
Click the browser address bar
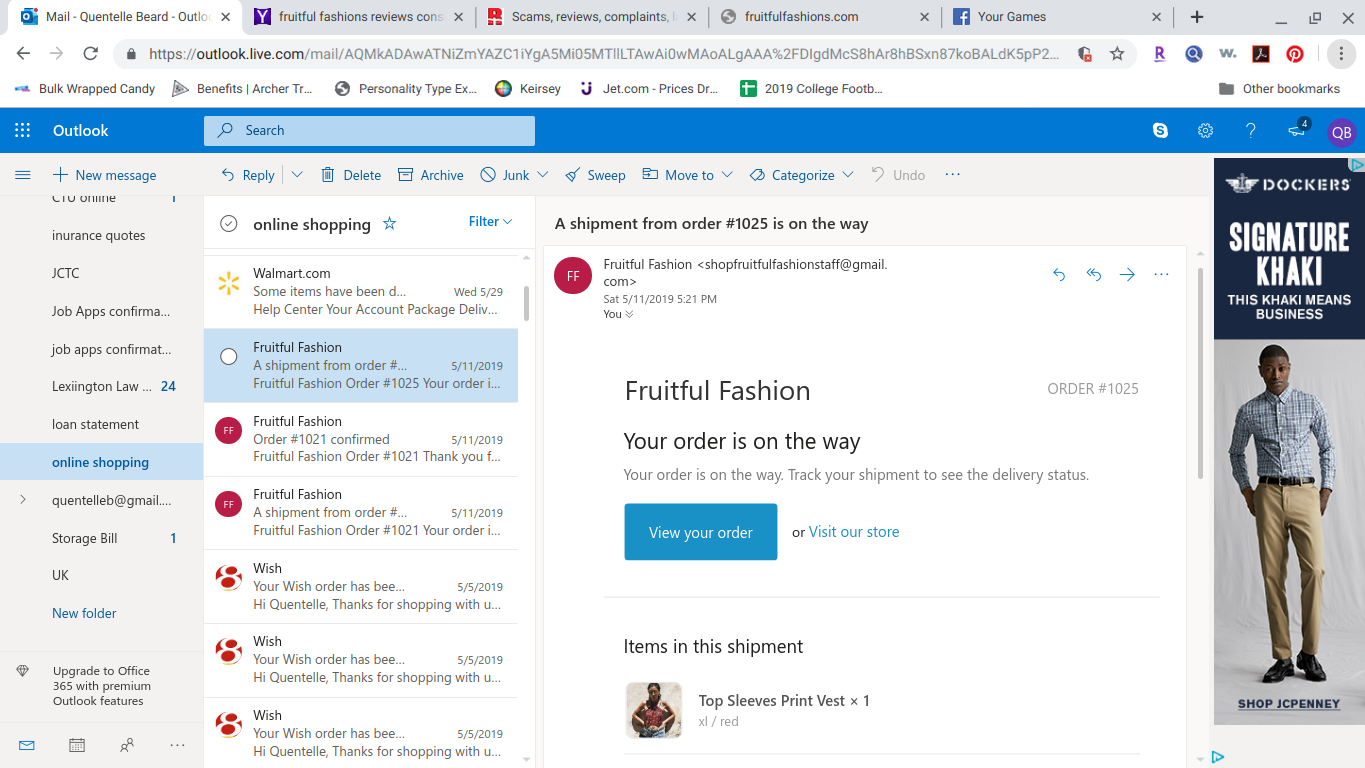coord(604,54)
